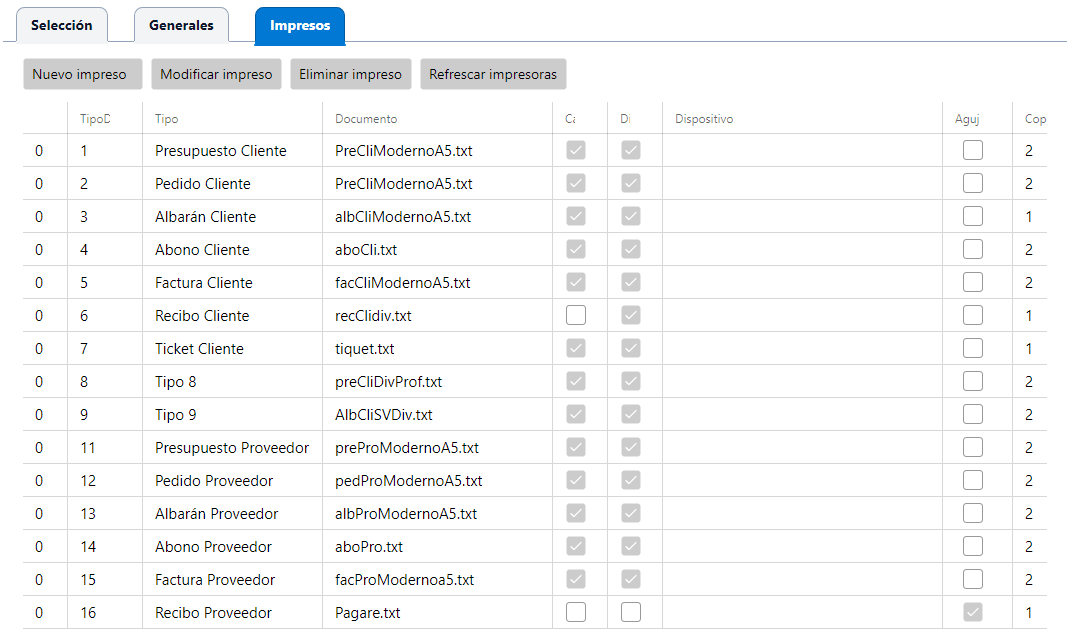Select the Ticket Cliente cell
The image size is (1070, 630).
pyautogui.click(x=232, y=349)
